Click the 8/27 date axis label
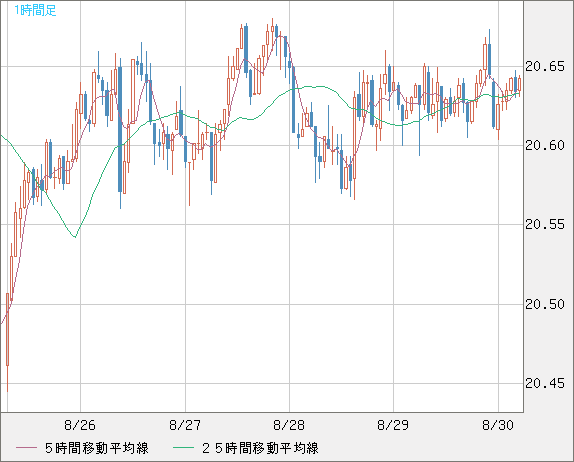574x462 pixels. click(185, 425)
